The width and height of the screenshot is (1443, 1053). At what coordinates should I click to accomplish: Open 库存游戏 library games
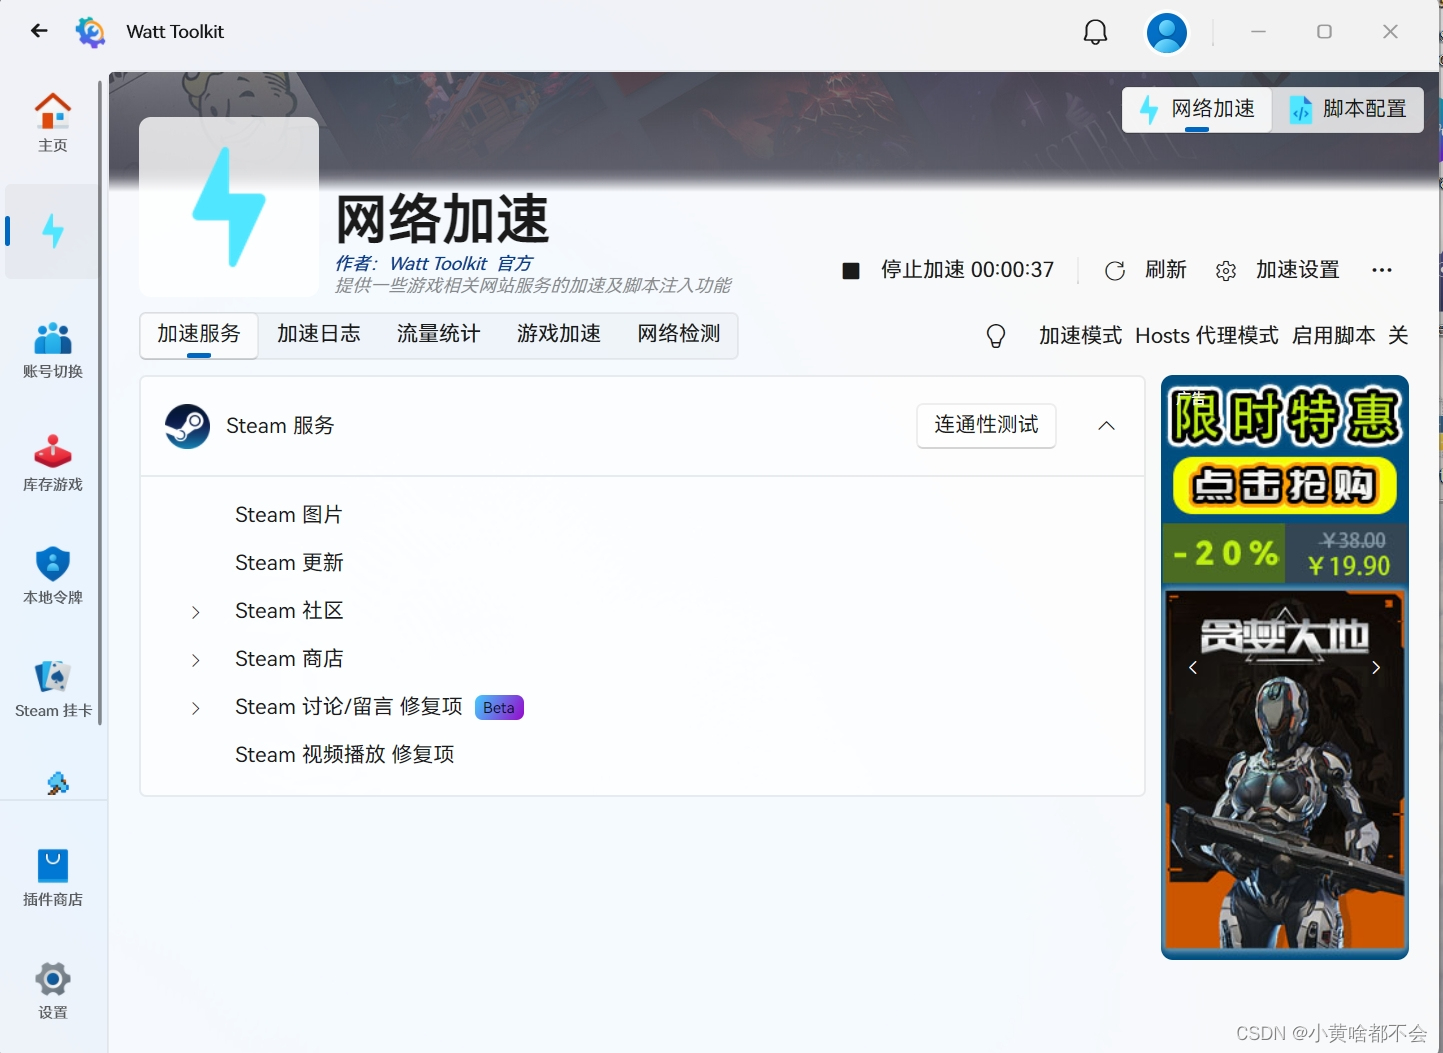click(x=53, y=463)
